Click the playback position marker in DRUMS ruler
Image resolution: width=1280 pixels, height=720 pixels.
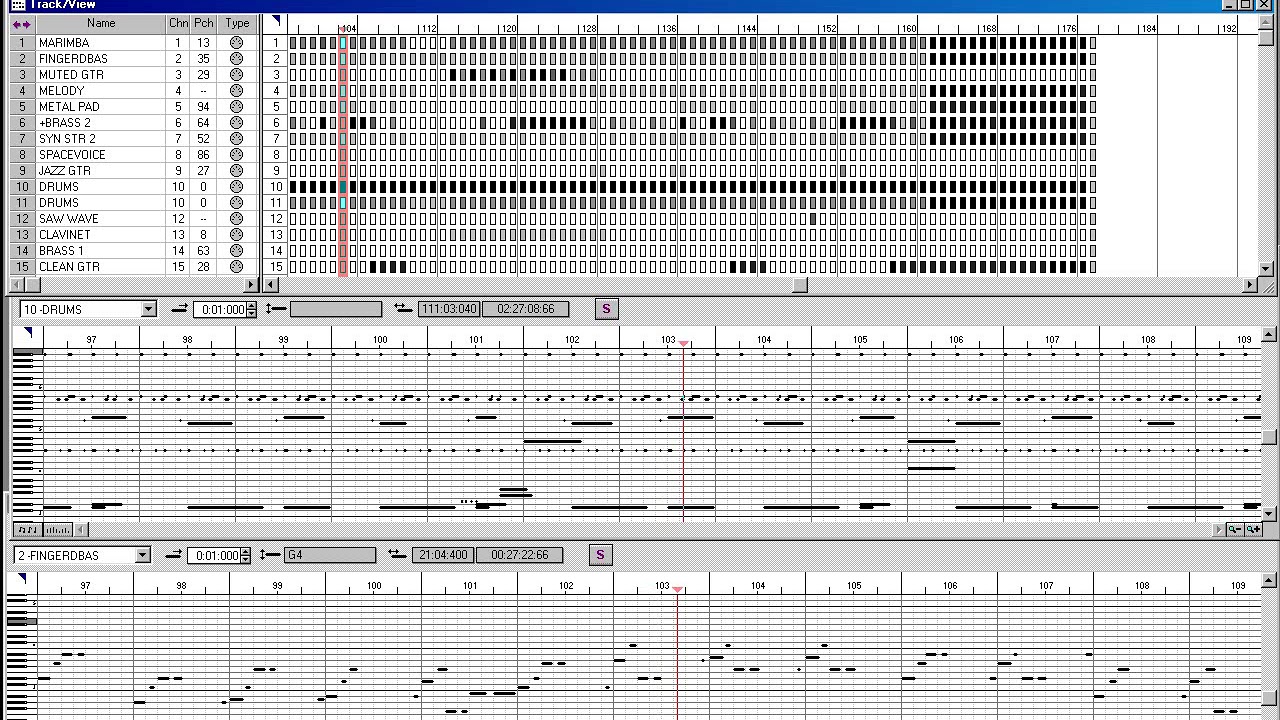click(684, 344)
